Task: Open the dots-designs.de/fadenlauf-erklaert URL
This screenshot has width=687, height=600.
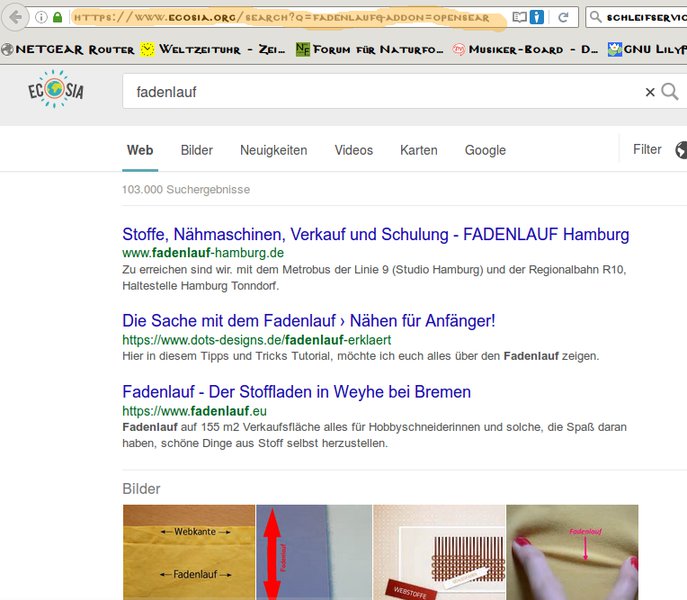Action: 256,340
